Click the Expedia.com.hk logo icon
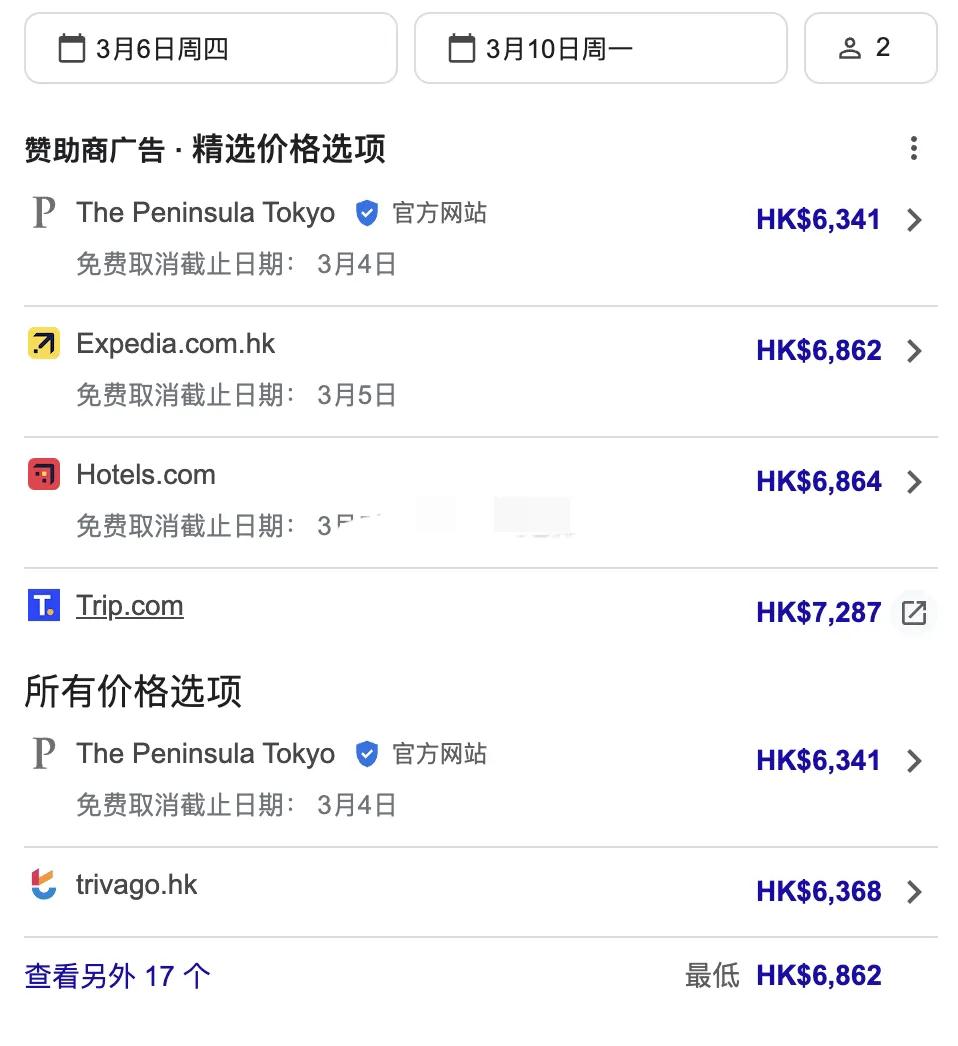 tap(44, 344)
